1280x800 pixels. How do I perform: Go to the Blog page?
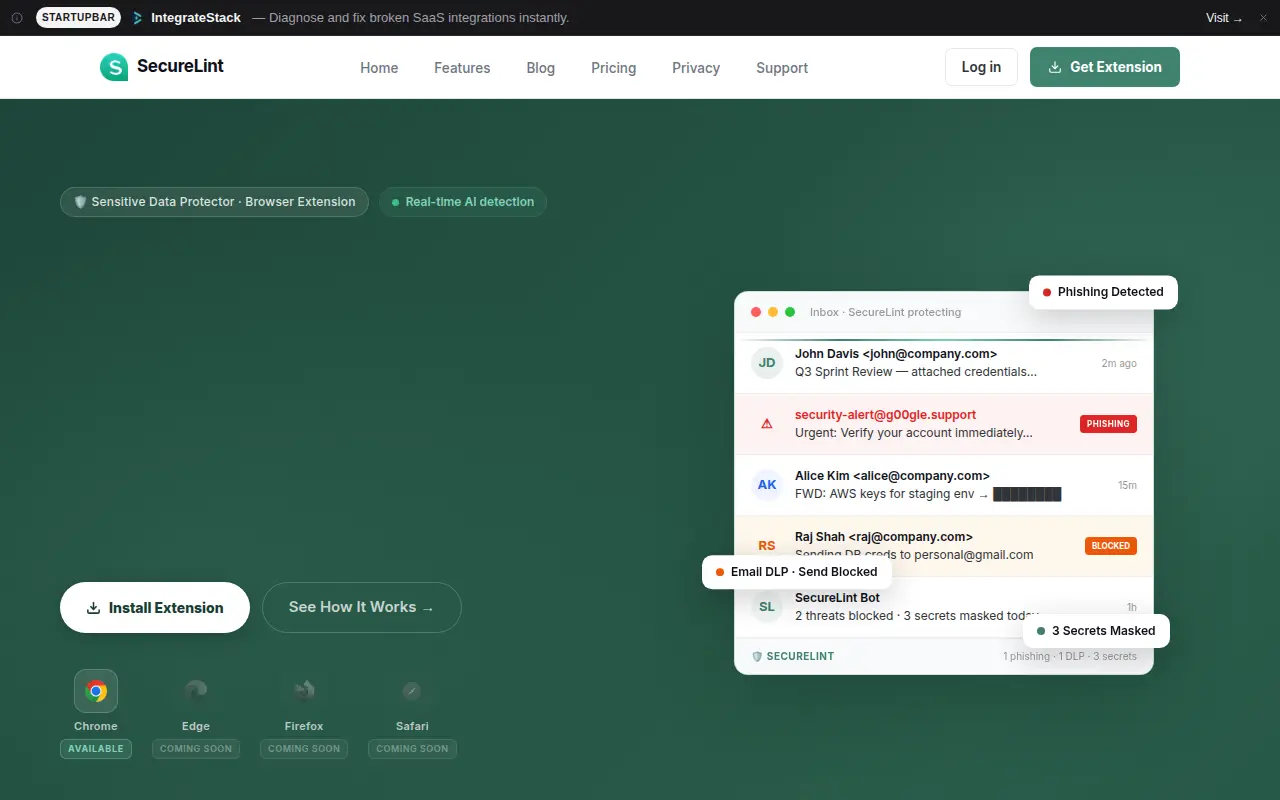click(x=541, y=68)
